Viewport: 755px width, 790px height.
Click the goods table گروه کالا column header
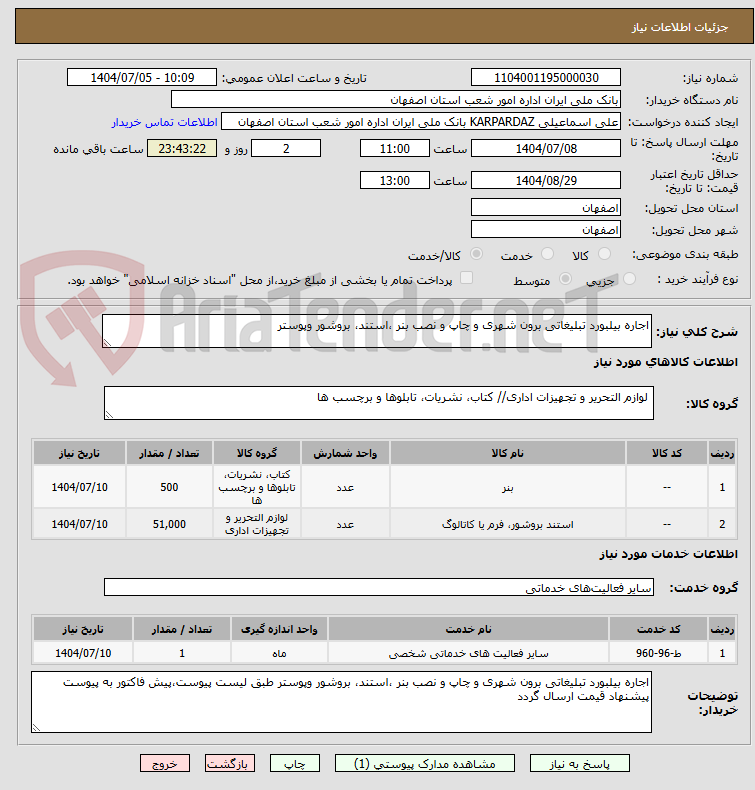(x=257, y=453)
